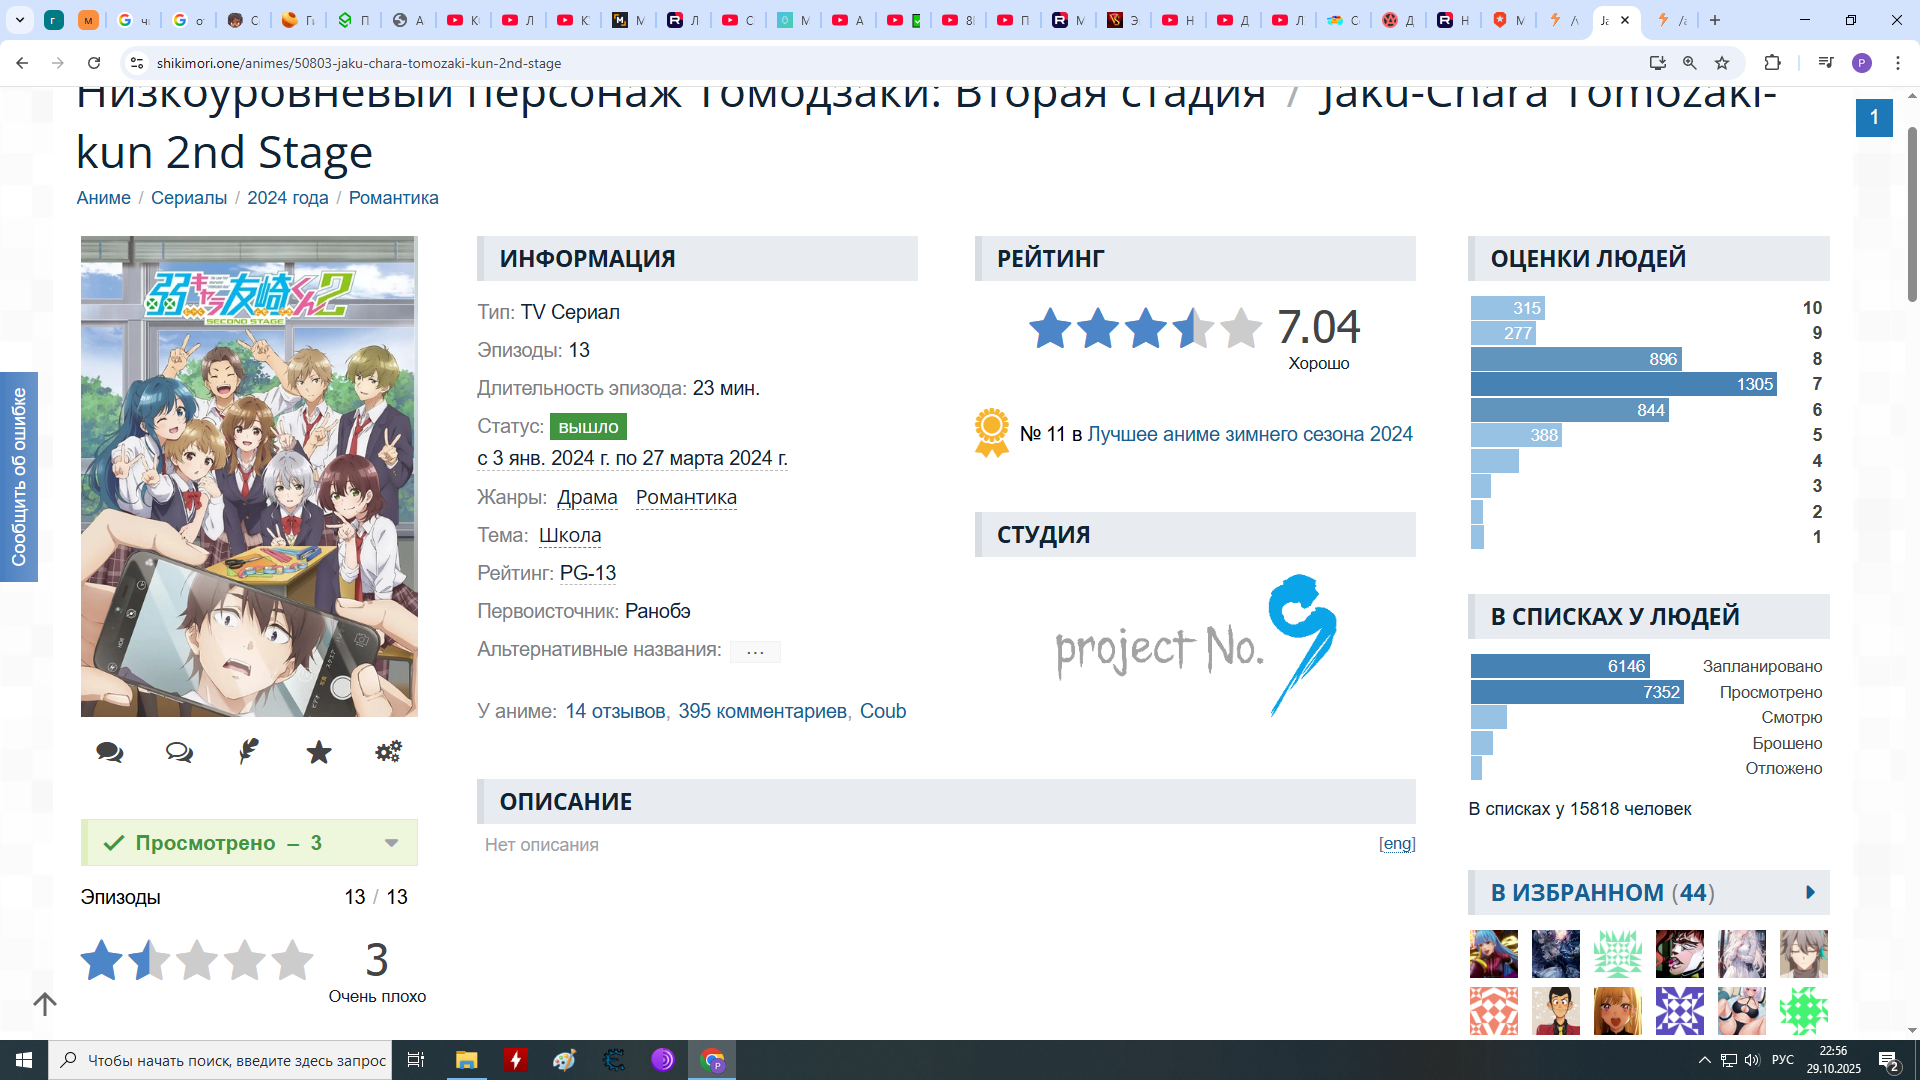The image size is (1920, 1080).
Task: Open browser extensions puzzle icon
Action: click(1772, 63)
